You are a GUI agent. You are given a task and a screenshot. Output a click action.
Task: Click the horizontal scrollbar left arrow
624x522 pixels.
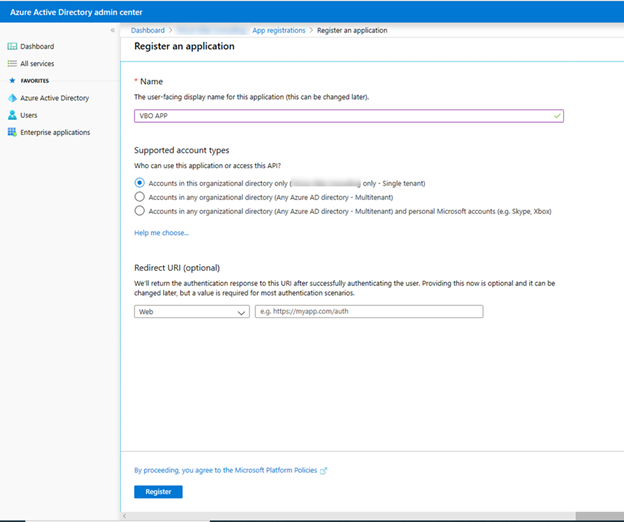(125, 516)
